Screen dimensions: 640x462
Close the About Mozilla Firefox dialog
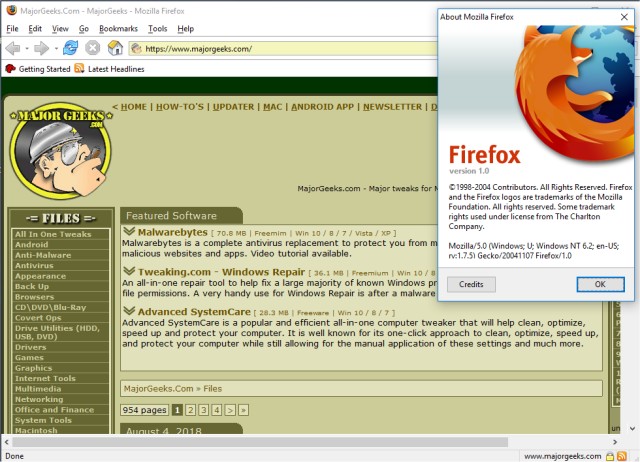[x=624, y=17]
